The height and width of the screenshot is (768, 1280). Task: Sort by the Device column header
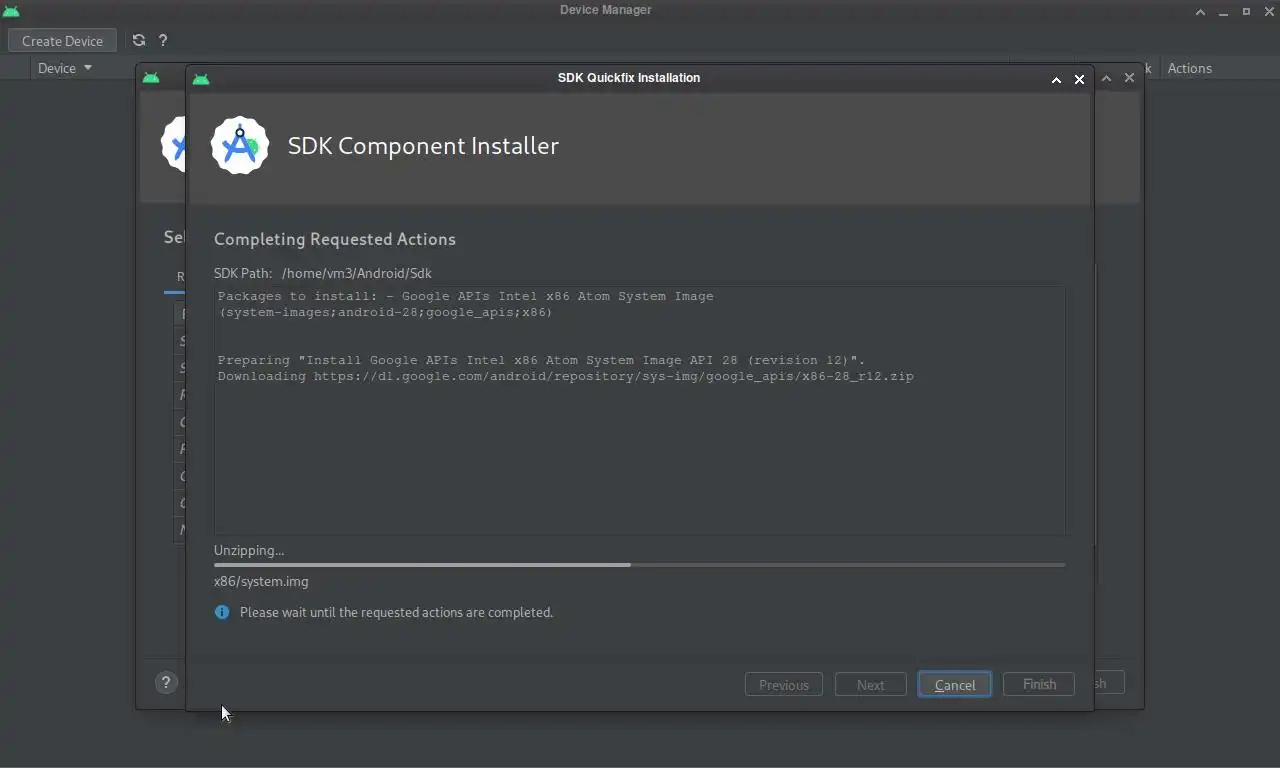(x=65, y=68)
